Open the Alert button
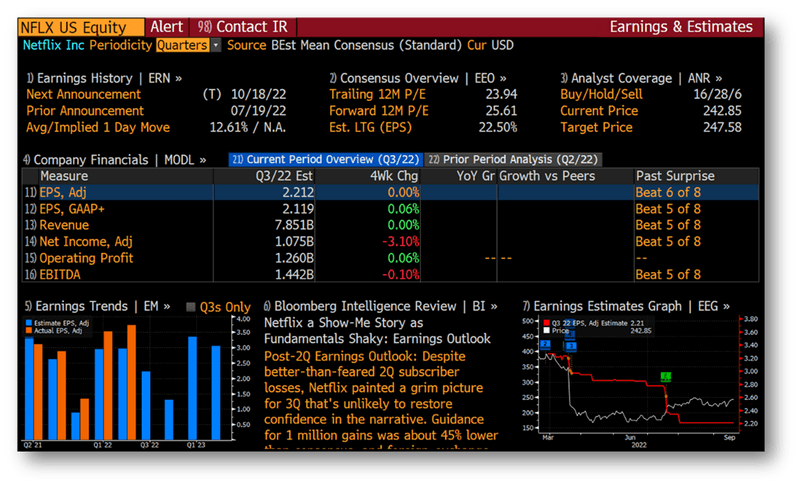 tap(166, 27)
